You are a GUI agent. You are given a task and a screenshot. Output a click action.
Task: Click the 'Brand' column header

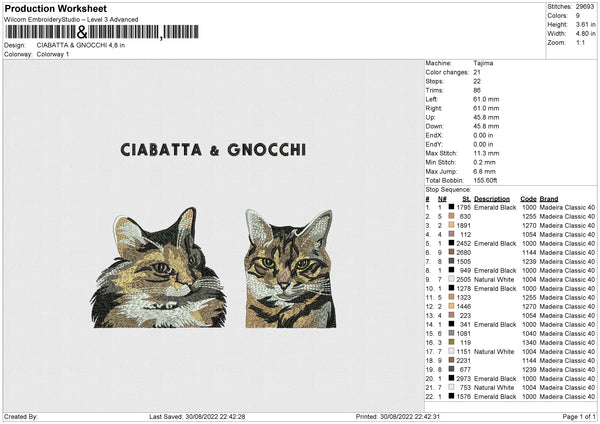pos(549,199)
